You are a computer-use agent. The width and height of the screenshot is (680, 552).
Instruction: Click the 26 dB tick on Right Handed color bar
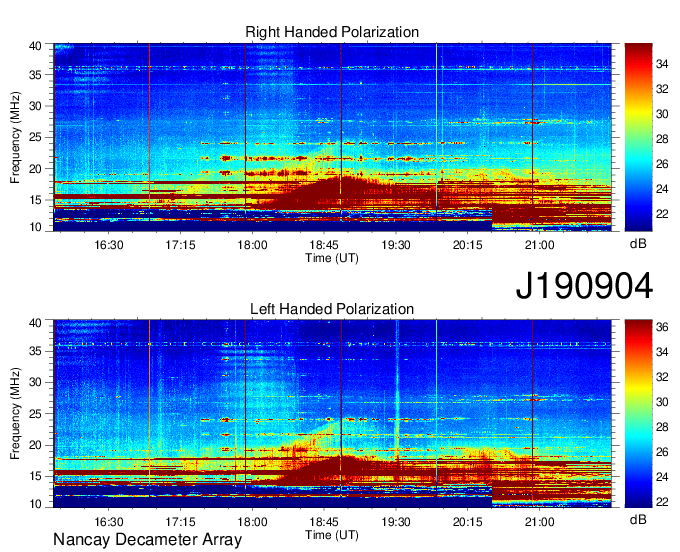pos(662,164)
